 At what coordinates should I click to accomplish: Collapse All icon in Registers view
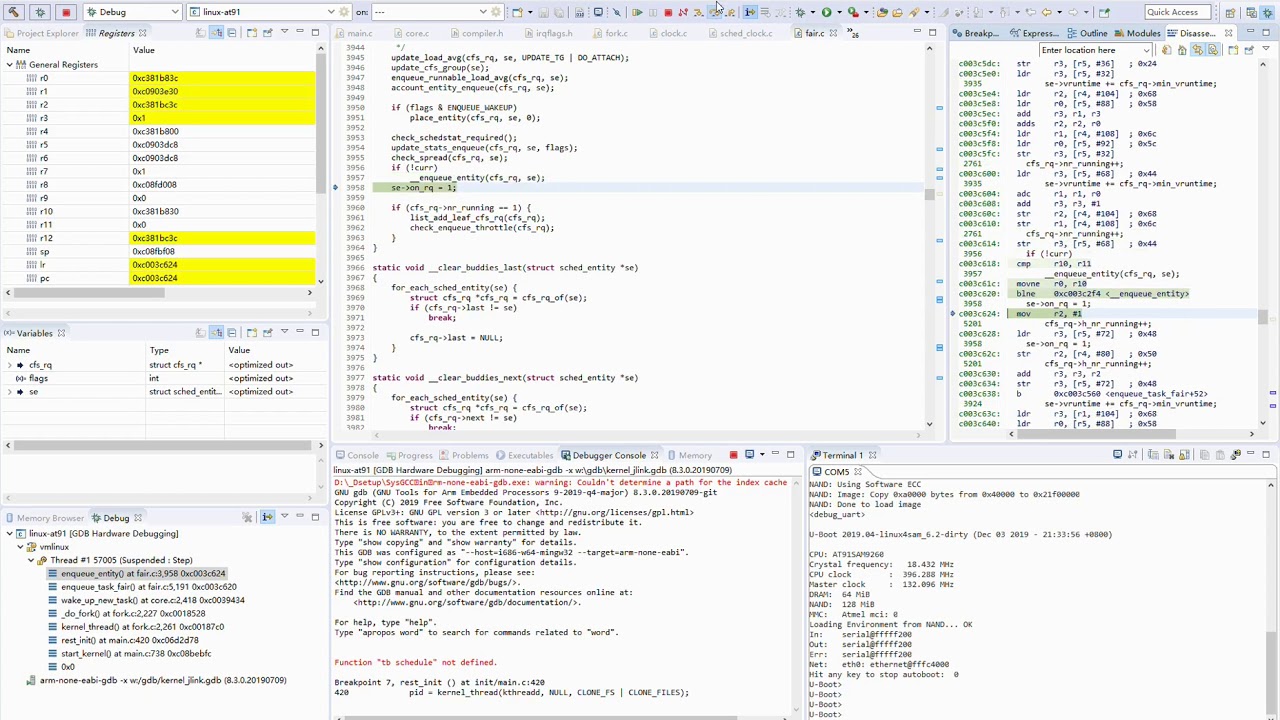[232, 33]
